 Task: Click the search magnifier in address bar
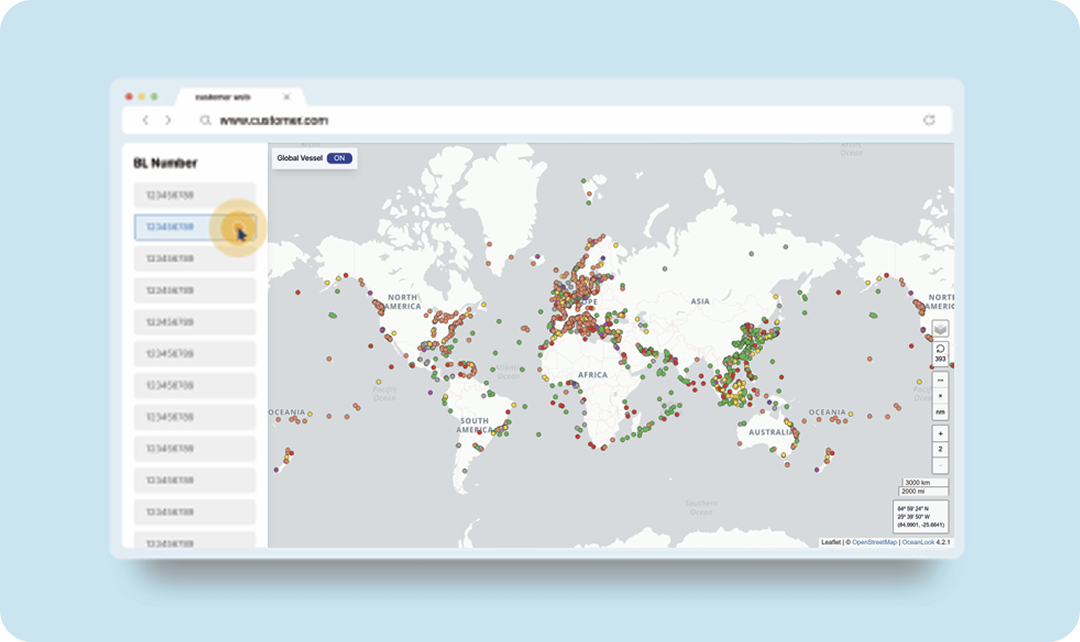[x=205, y=120]
